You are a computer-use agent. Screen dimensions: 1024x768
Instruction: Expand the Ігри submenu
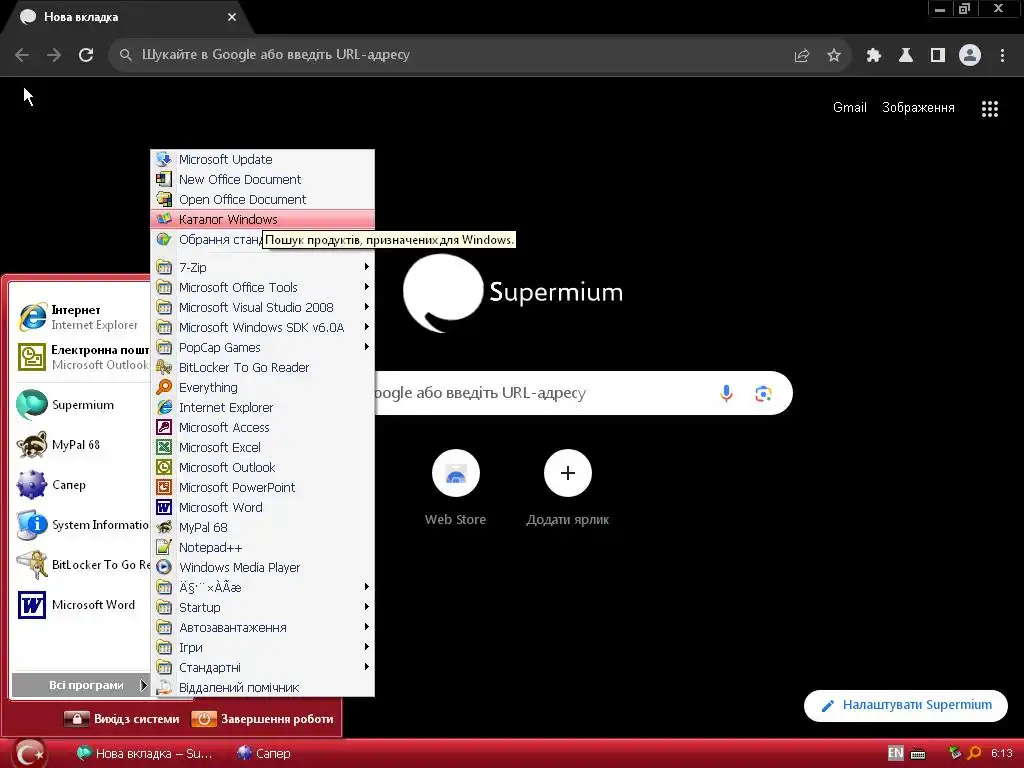[263, 647]
